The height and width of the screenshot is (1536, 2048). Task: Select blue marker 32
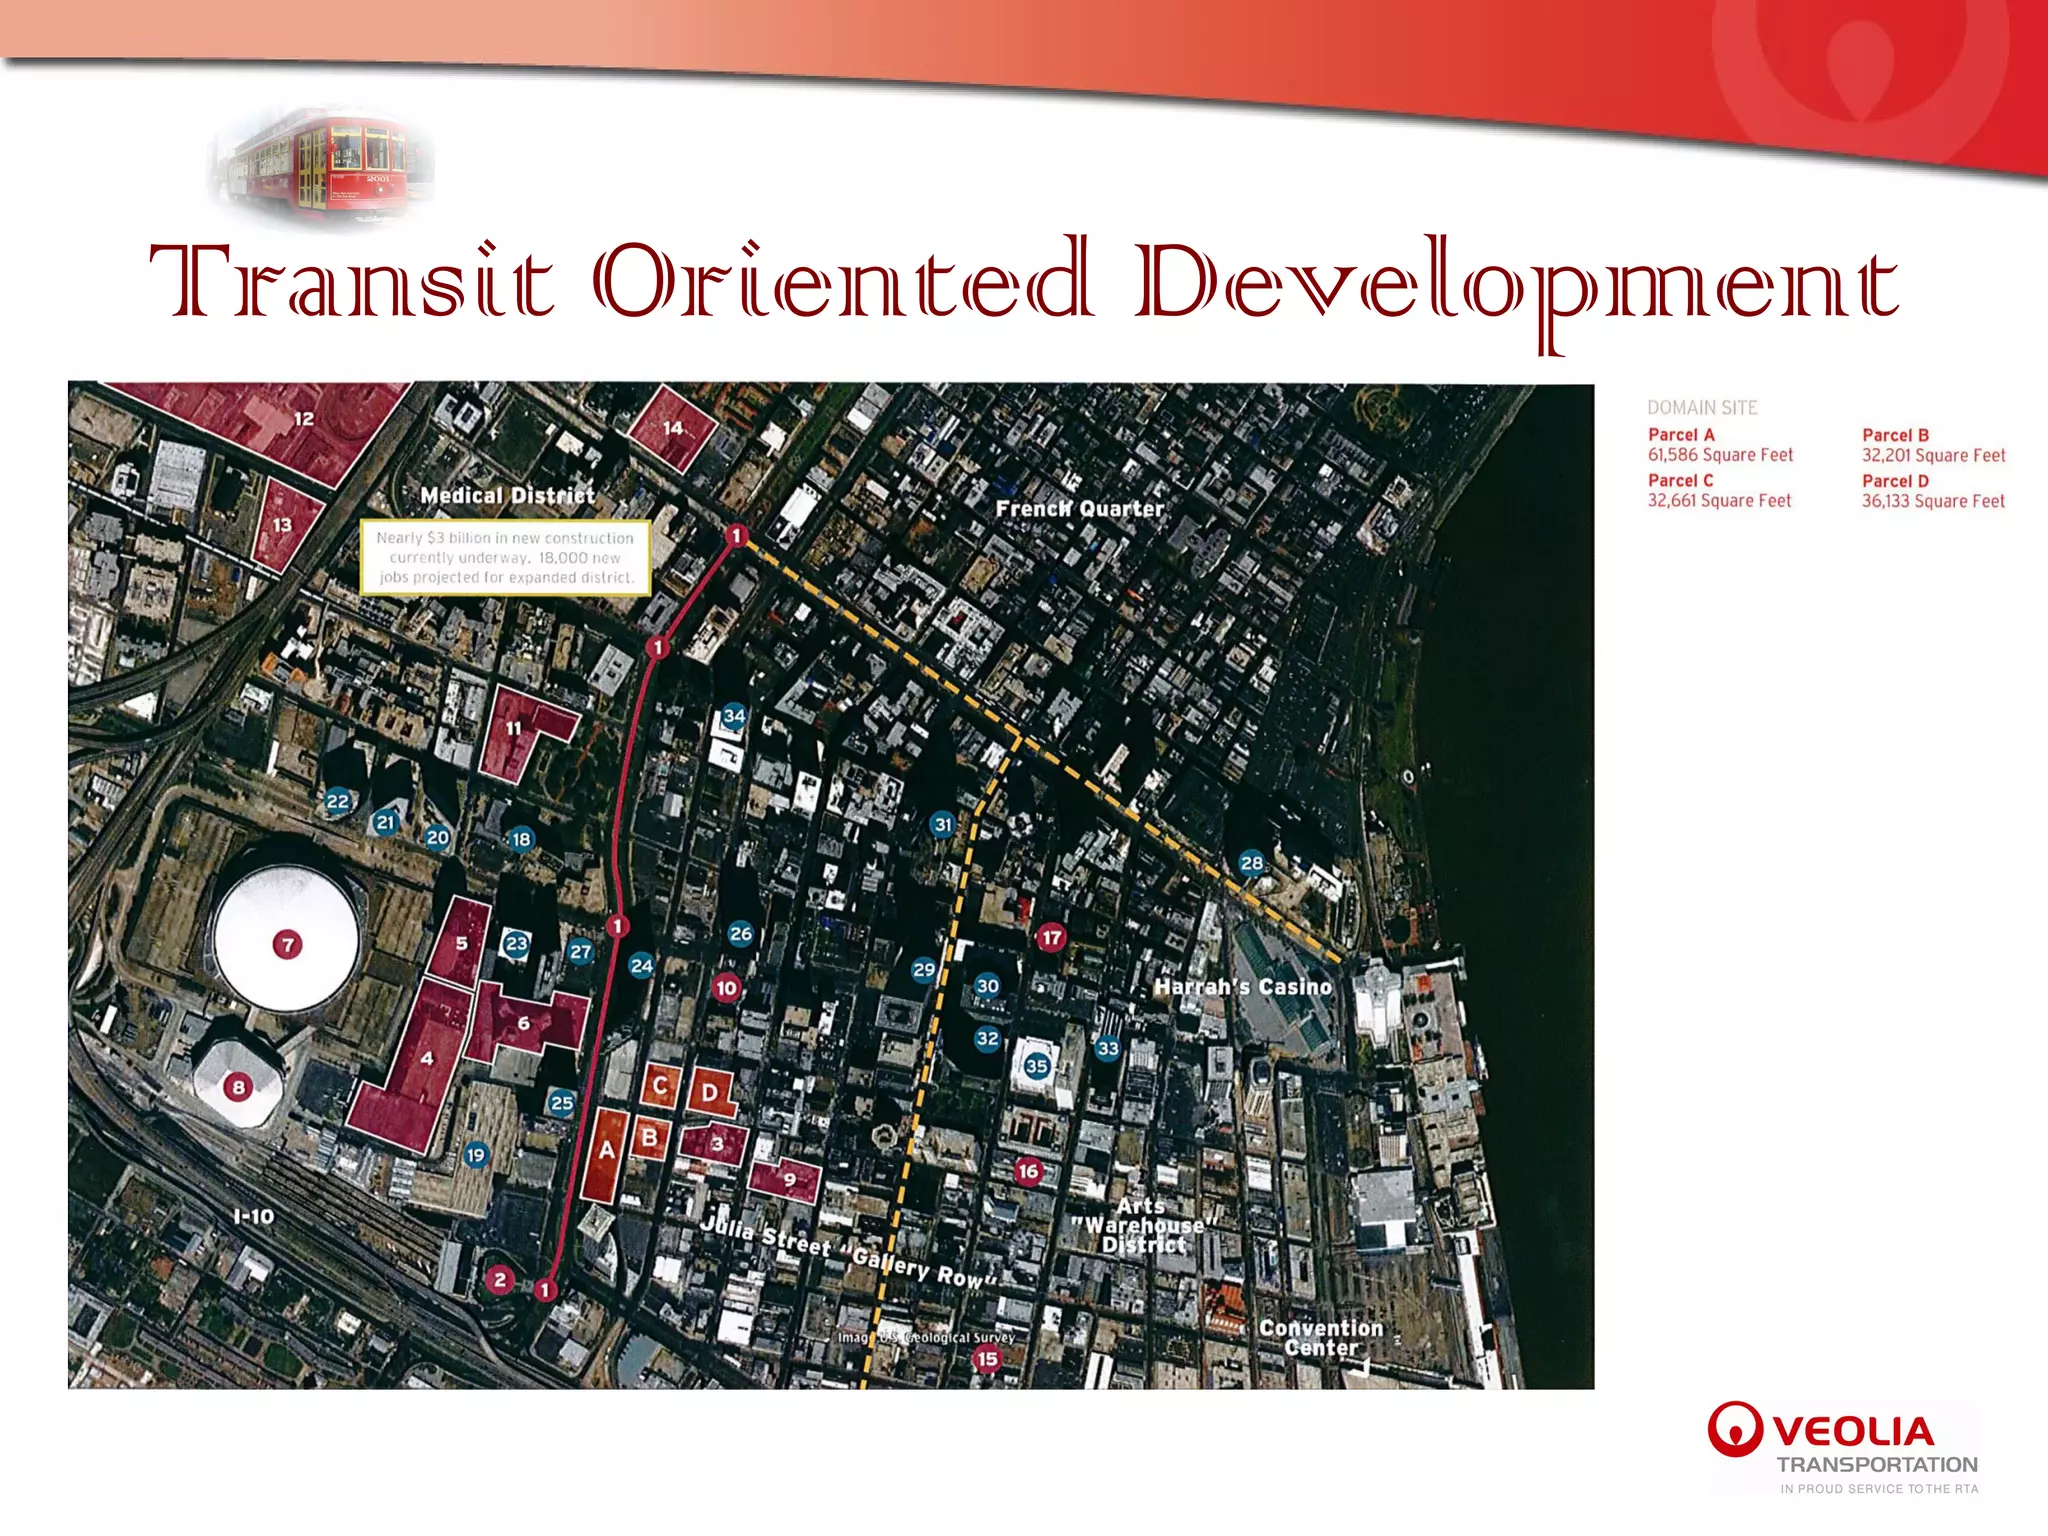point(988,1038)
